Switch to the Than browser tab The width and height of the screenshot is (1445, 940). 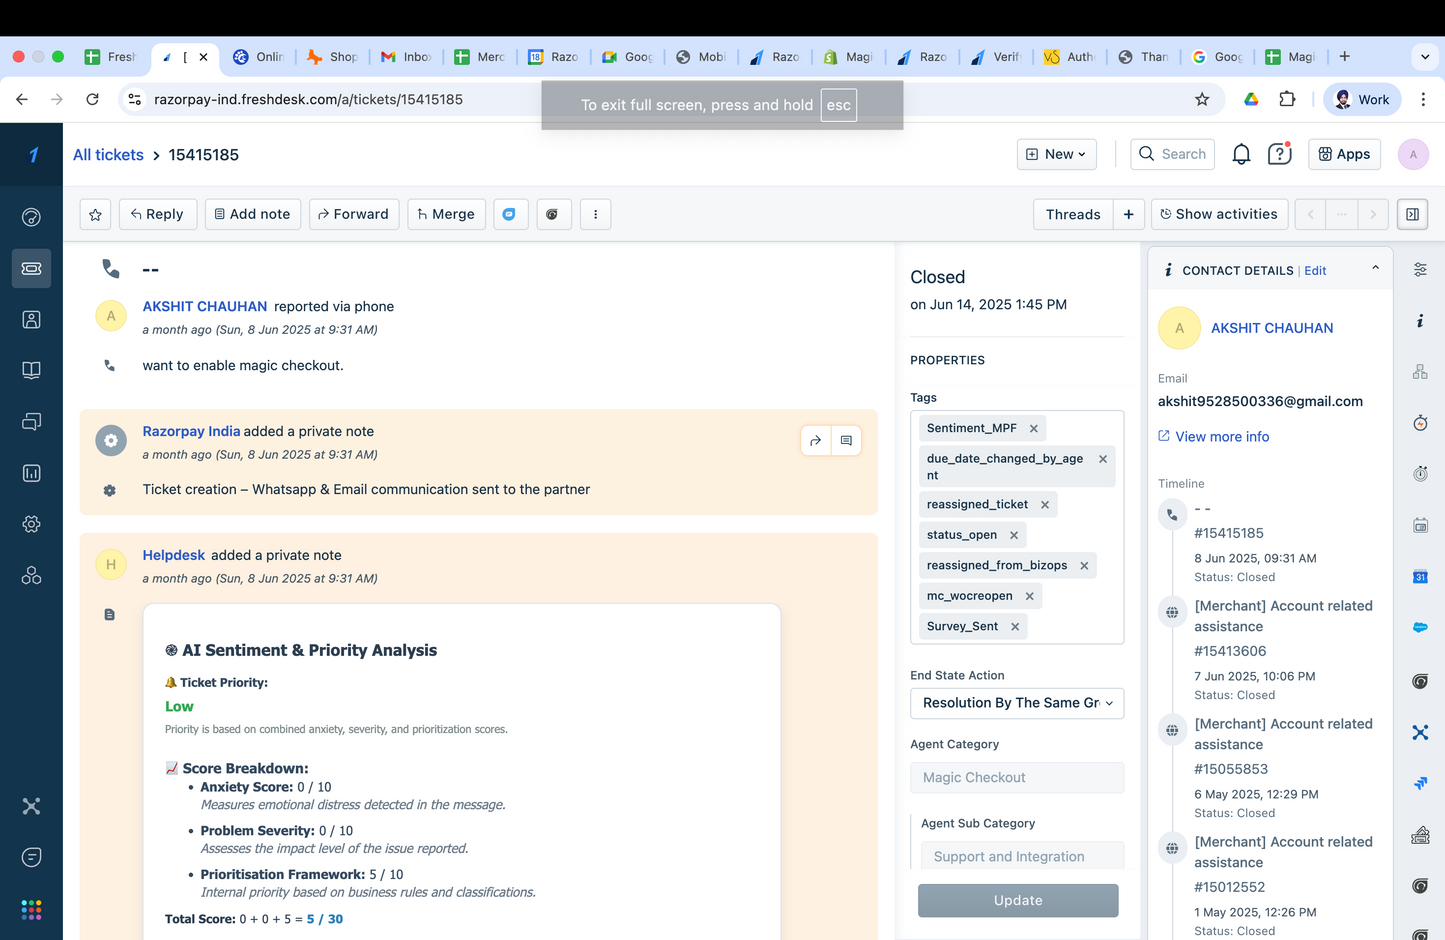pos(1143,57)
